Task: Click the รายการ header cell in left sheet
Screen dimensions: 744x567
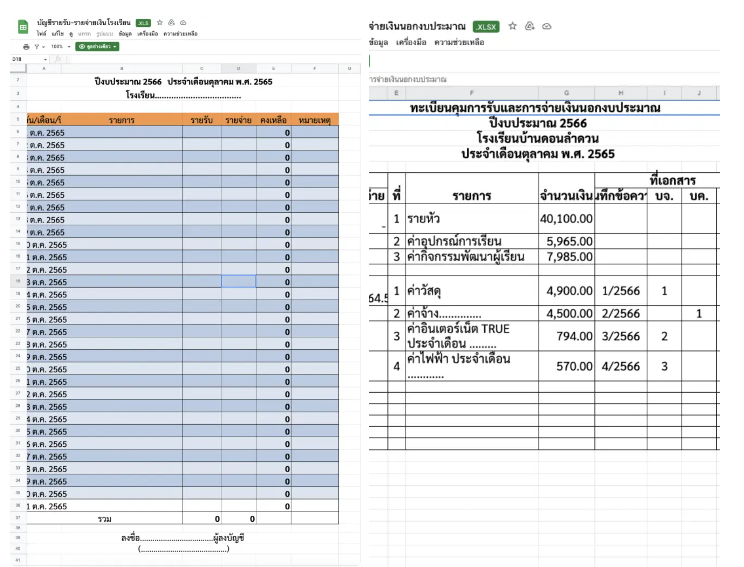Action: [121, 120]
